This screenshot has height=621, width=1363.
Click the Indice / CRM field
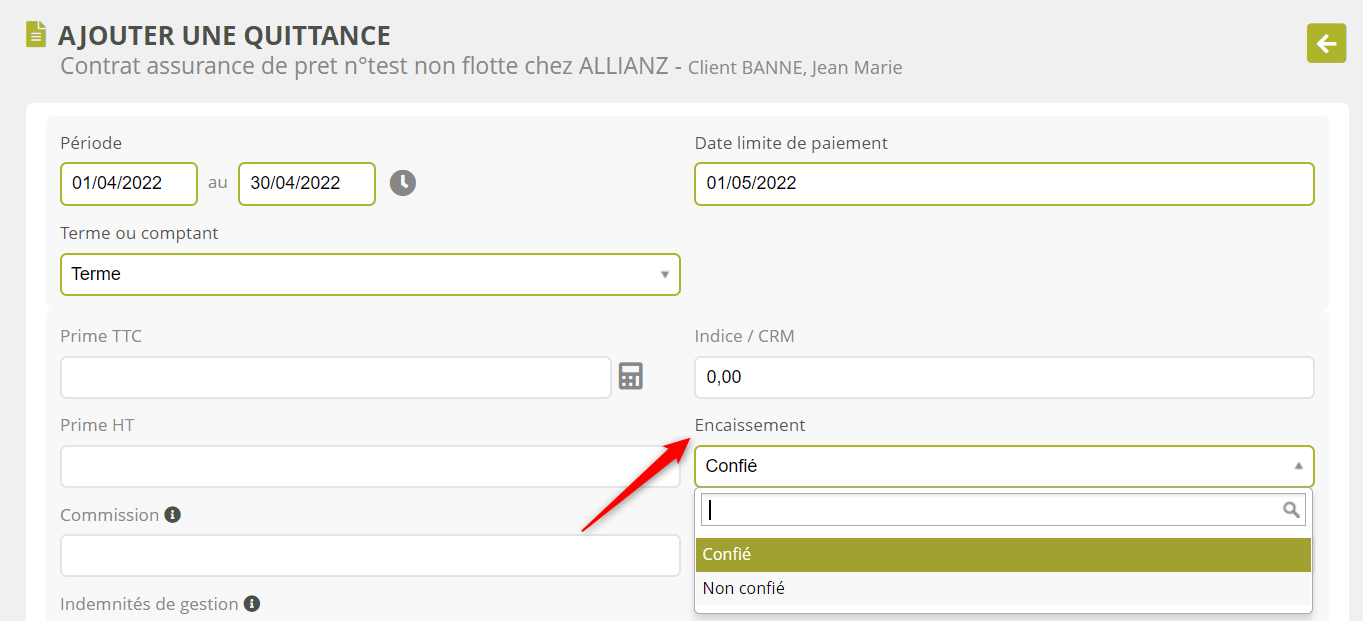[1004, 377]
